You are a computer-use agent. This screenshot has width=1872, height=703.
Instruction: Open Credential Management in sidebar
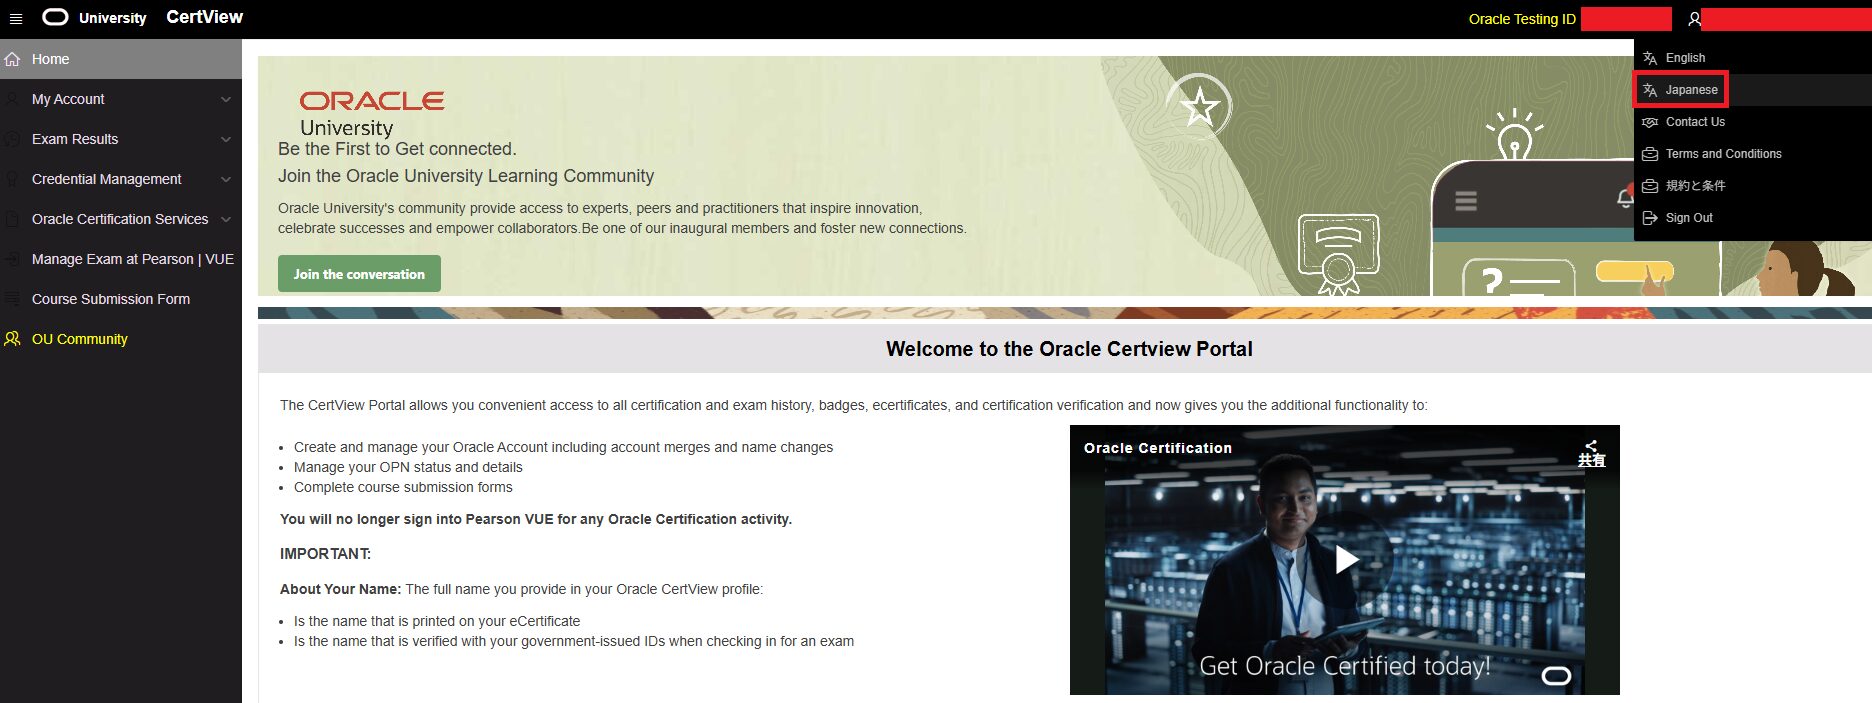click(x=121, y=179)
